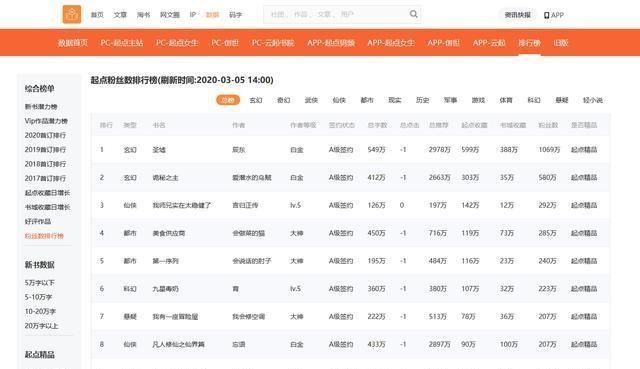640x369 pixels.
Task: Click author 会说话的肘子 in row 5
Action: point(252,261)
